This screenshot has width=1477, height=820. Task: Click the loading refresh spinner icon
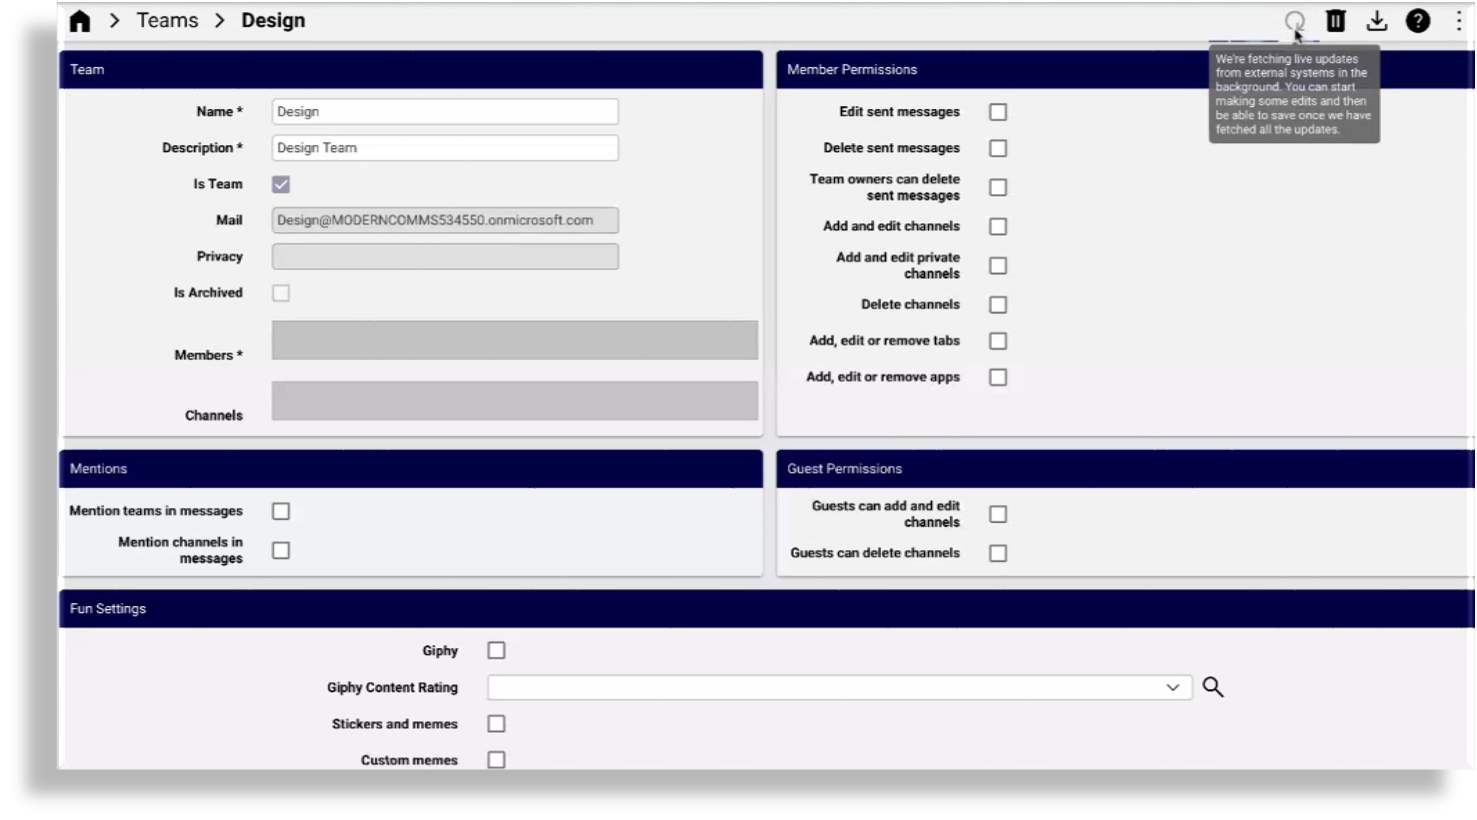pyautogui.click(x=1294, y=21)
